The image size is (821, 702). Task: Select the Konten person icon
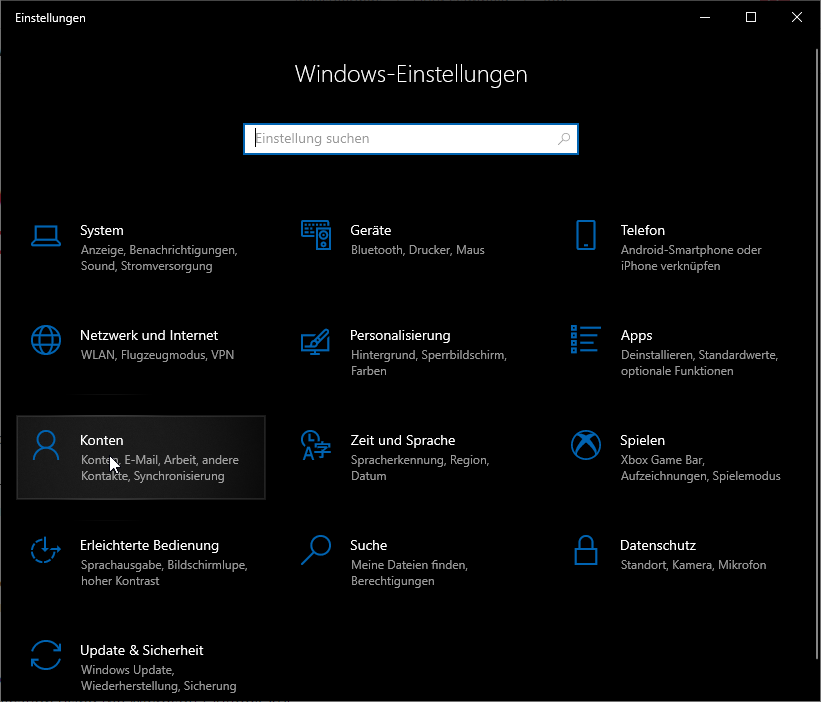click(x=46, y=445)
